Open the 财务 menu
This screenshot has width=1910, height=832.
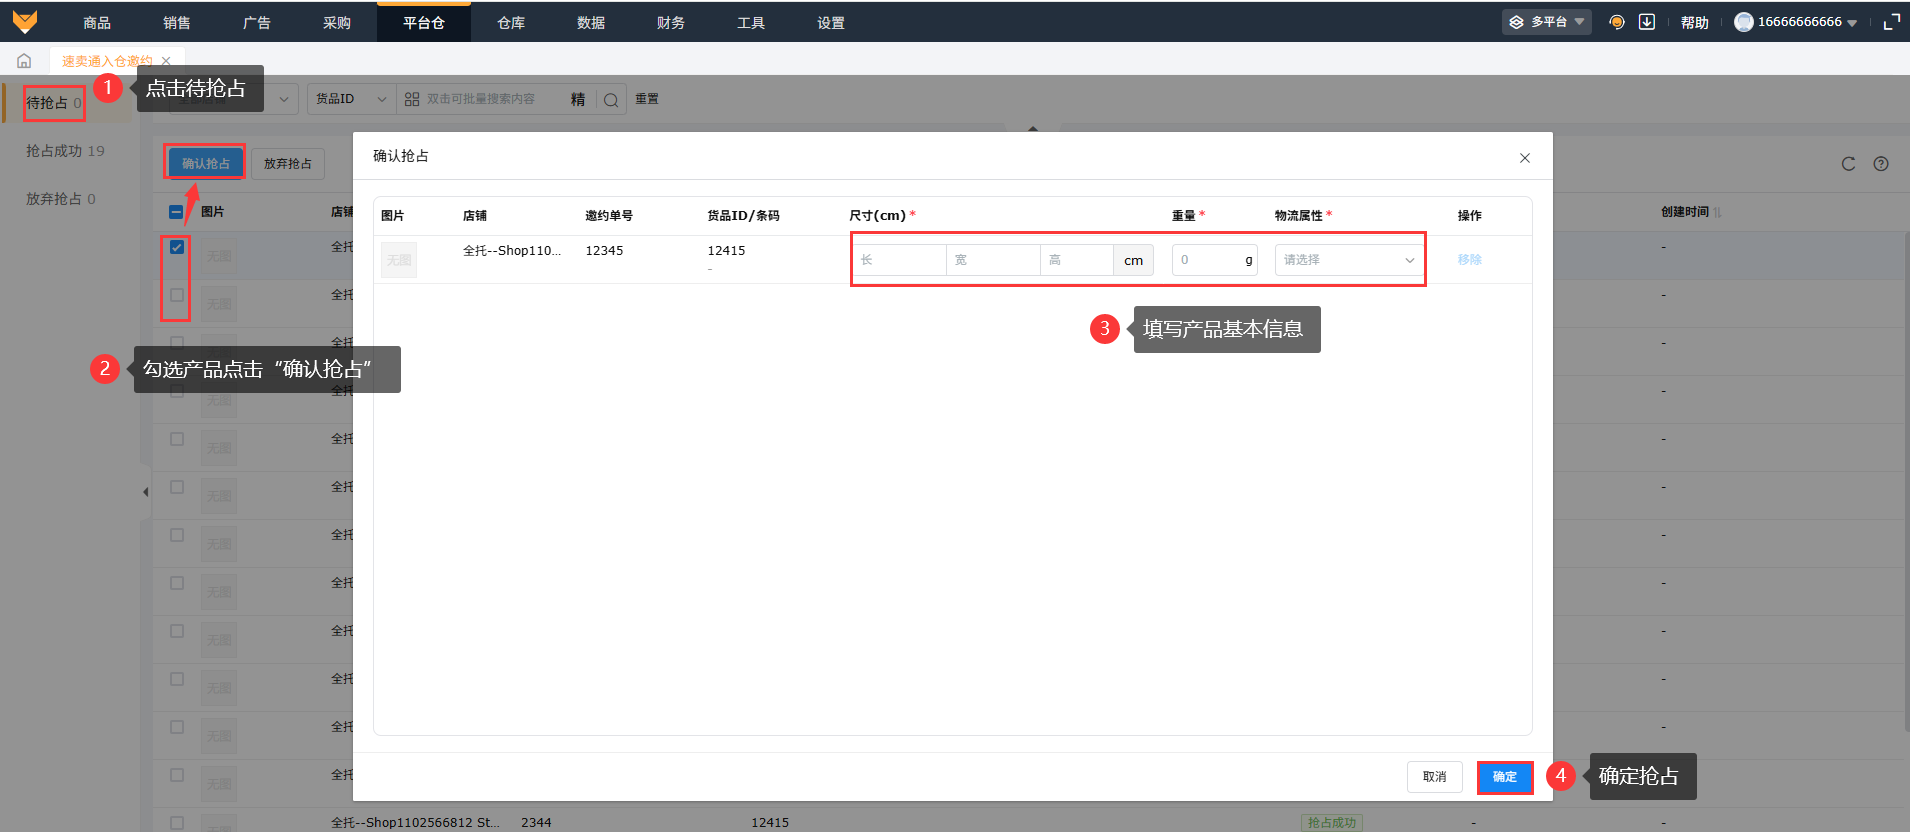click(x=671, y=22)
